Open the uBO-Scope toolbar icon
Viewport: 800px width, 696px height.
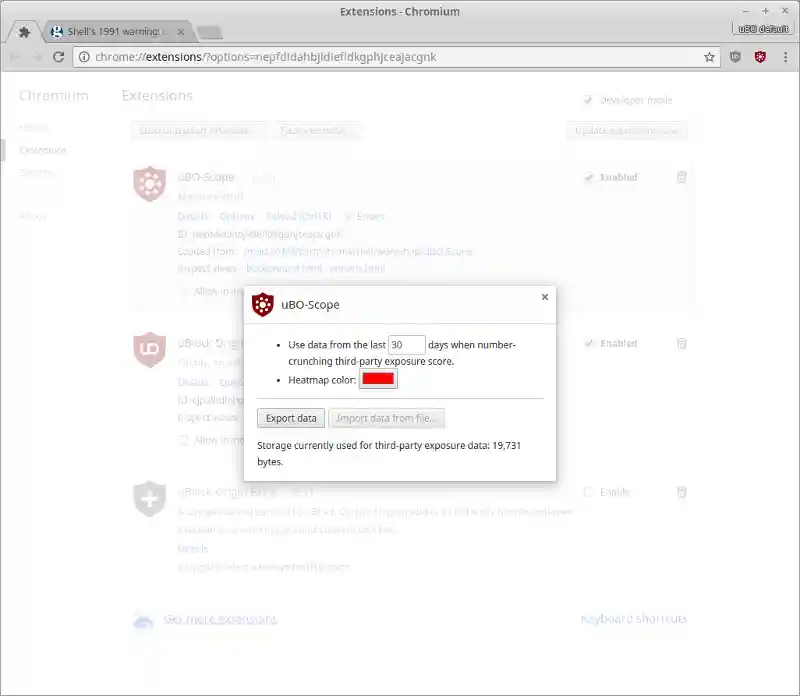[x=760, y=57]
